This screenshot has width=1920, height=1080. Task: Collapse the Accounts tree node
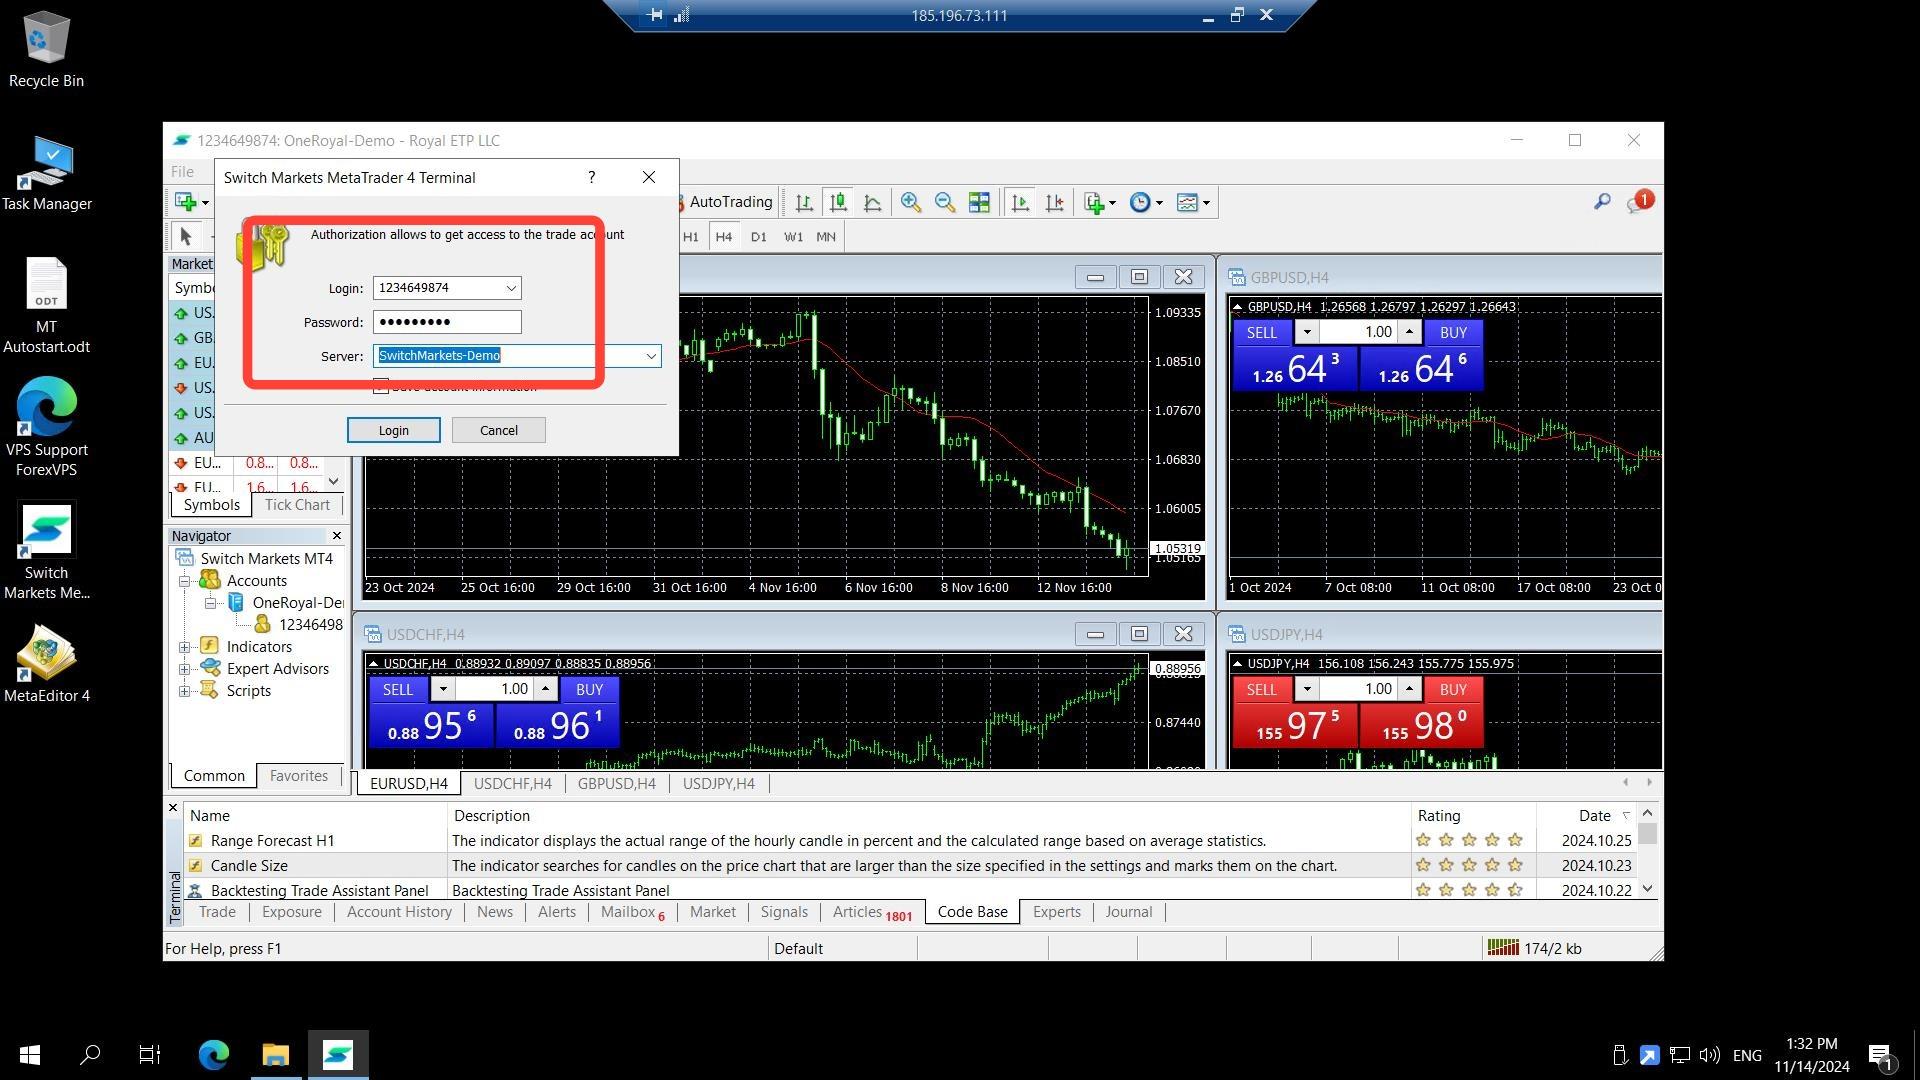pos(185,581)
